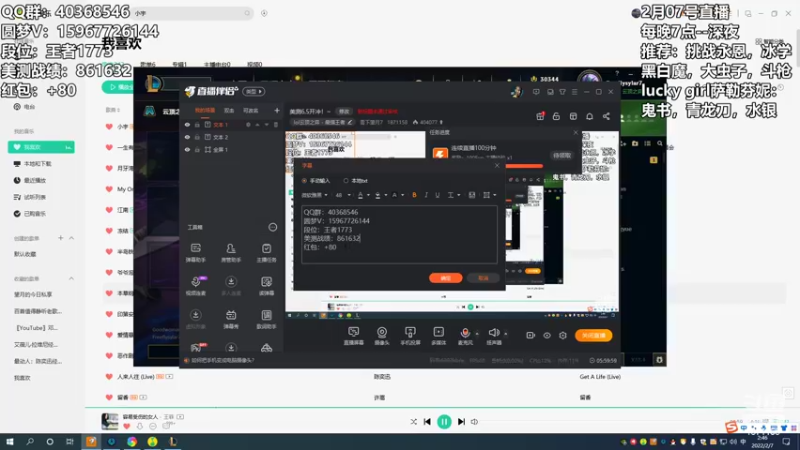Open the font size 48 dropdown
800x450 pixels.
343,195
